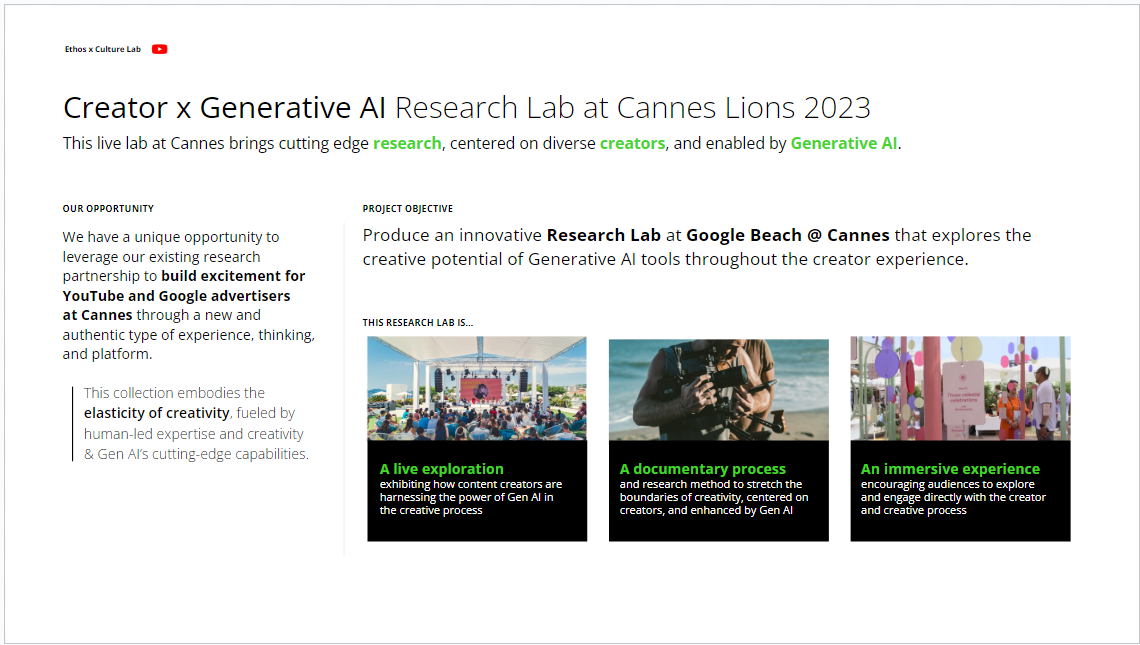Click 'build excitement for' bold text
Image resolution: width=1140 pixels, height=645 pixels.
(233, 276)
